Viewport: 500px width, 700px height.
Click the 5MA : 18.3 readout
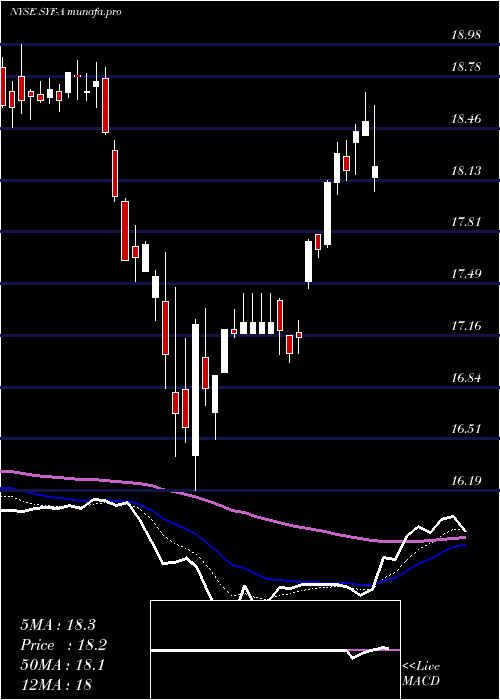[x=58, y=625]
